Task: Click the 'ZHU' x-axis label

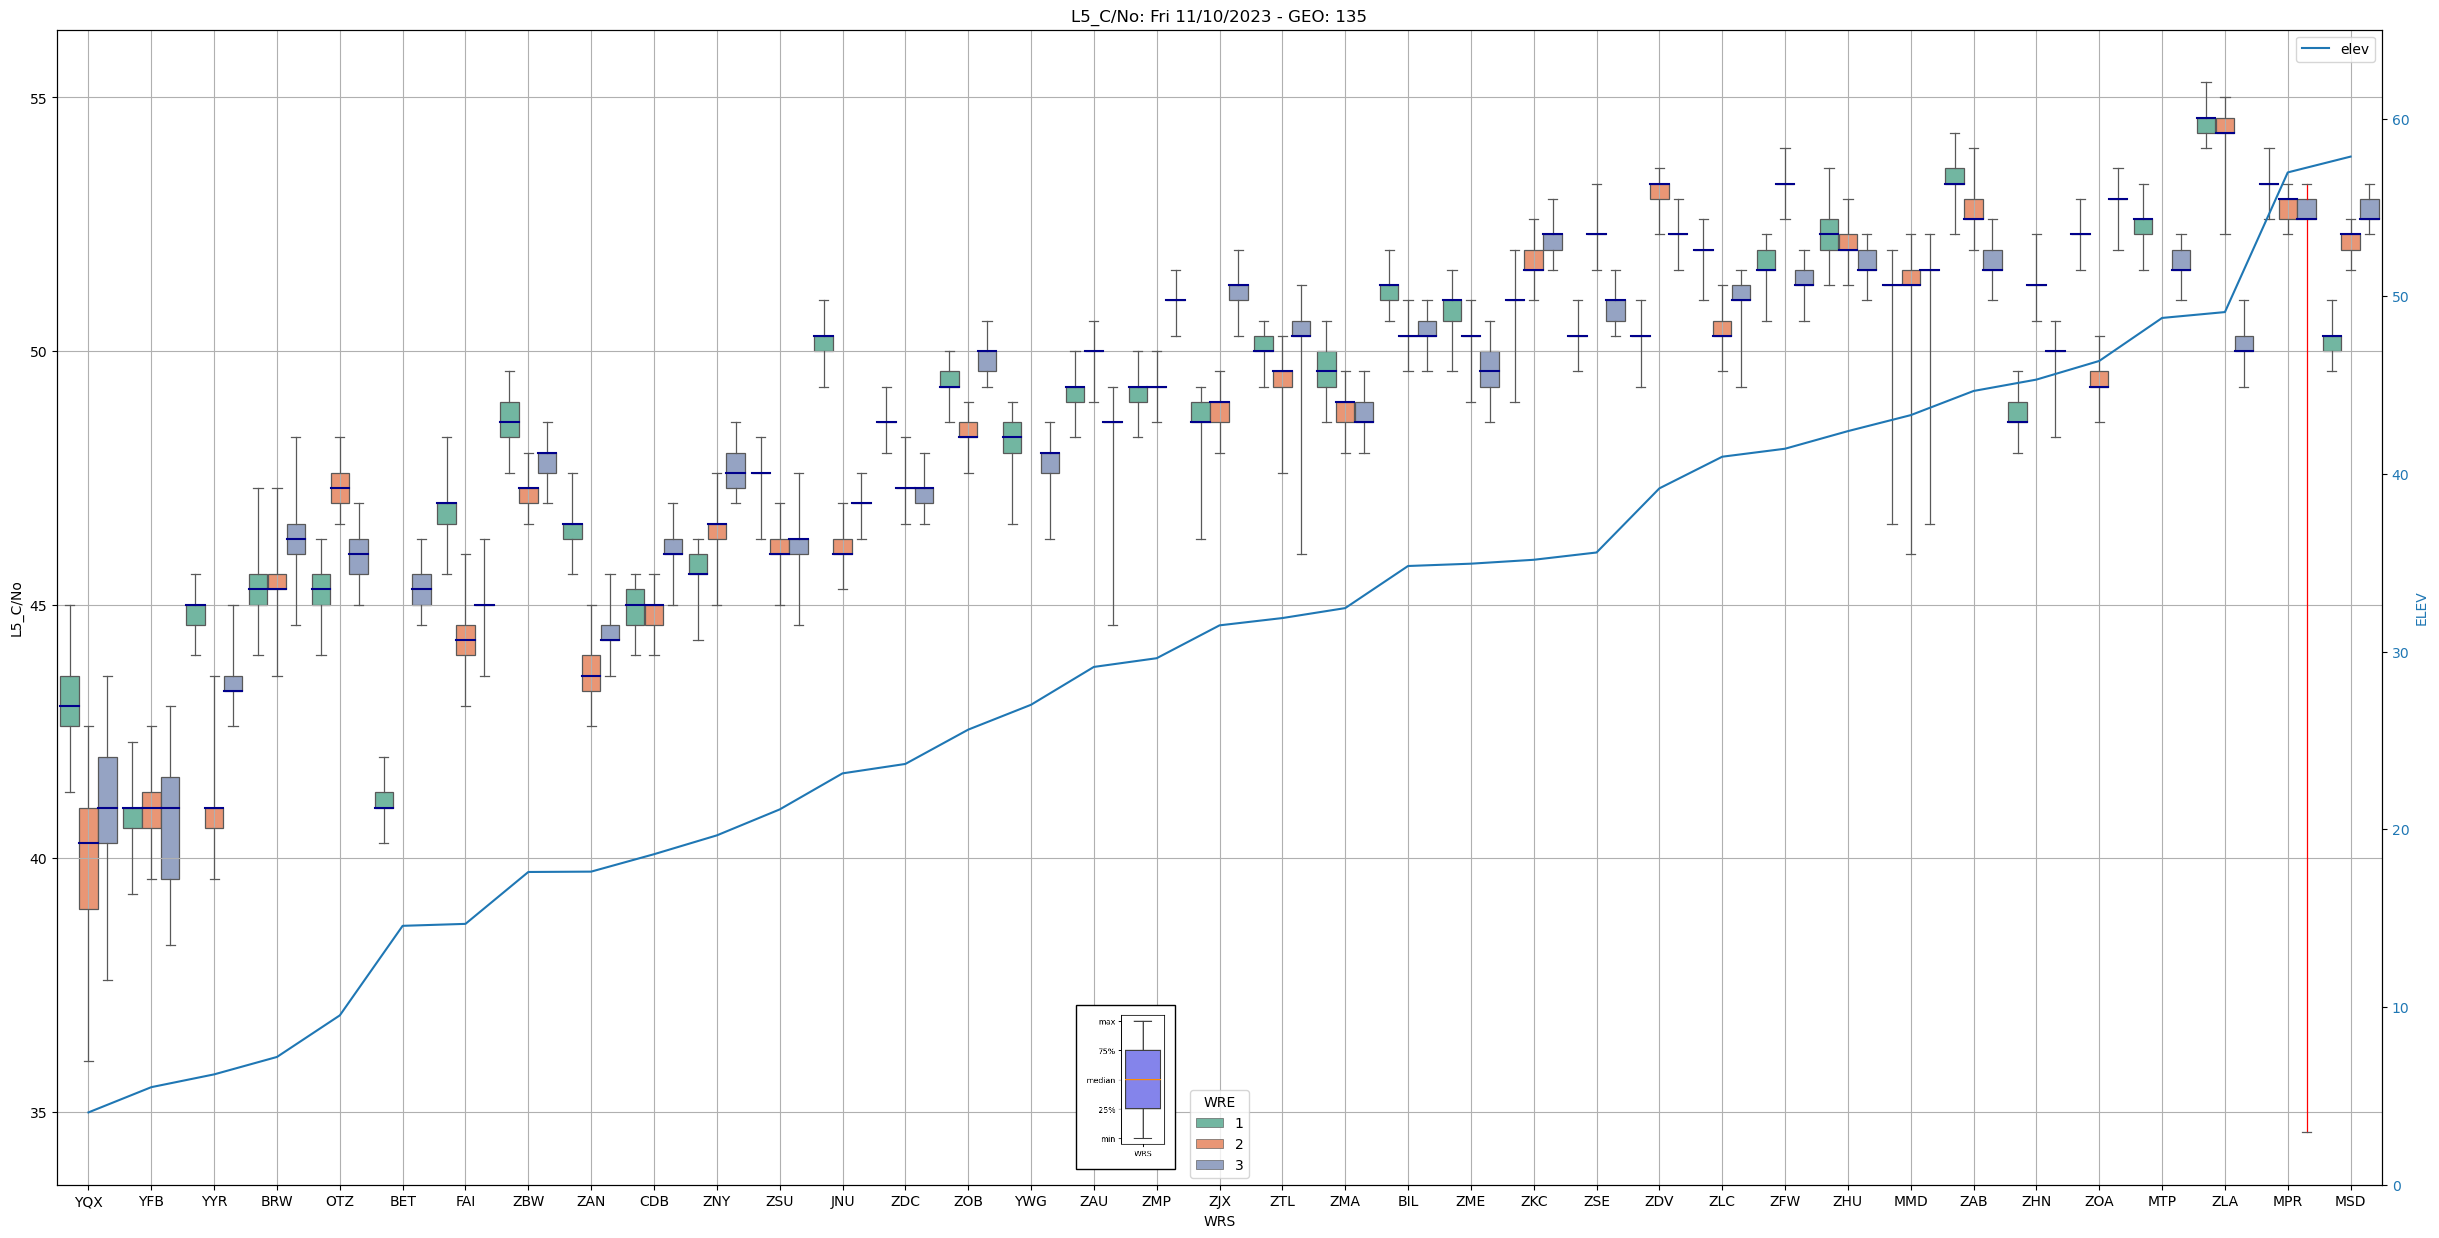Action: click(1848, 1201)
